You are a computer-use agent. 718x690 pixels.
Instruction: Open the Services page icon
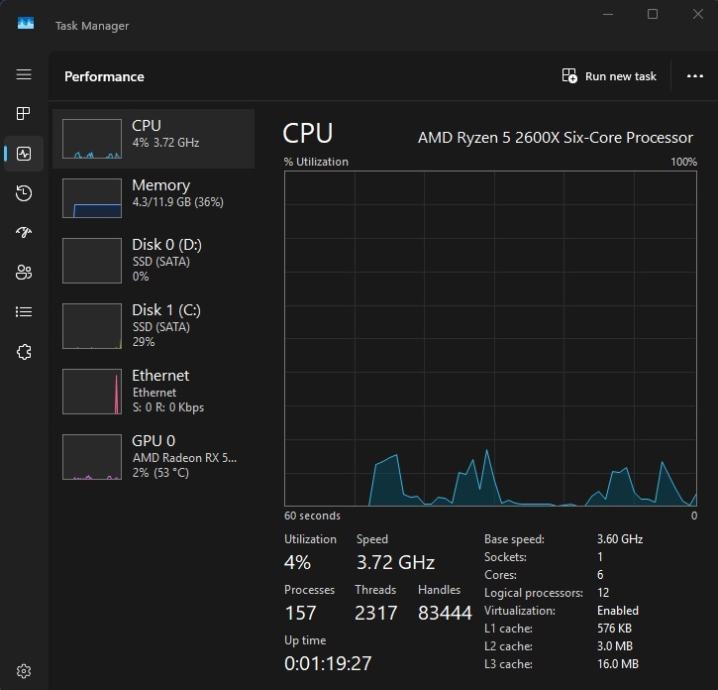(x=24, y=352)
